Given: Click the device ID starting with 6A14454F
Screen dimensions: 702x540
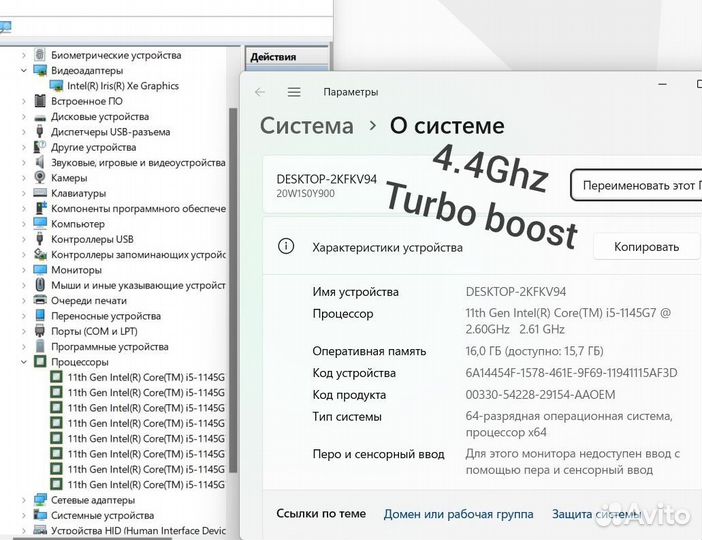Looking at the screenshot, I should [571, 373].
